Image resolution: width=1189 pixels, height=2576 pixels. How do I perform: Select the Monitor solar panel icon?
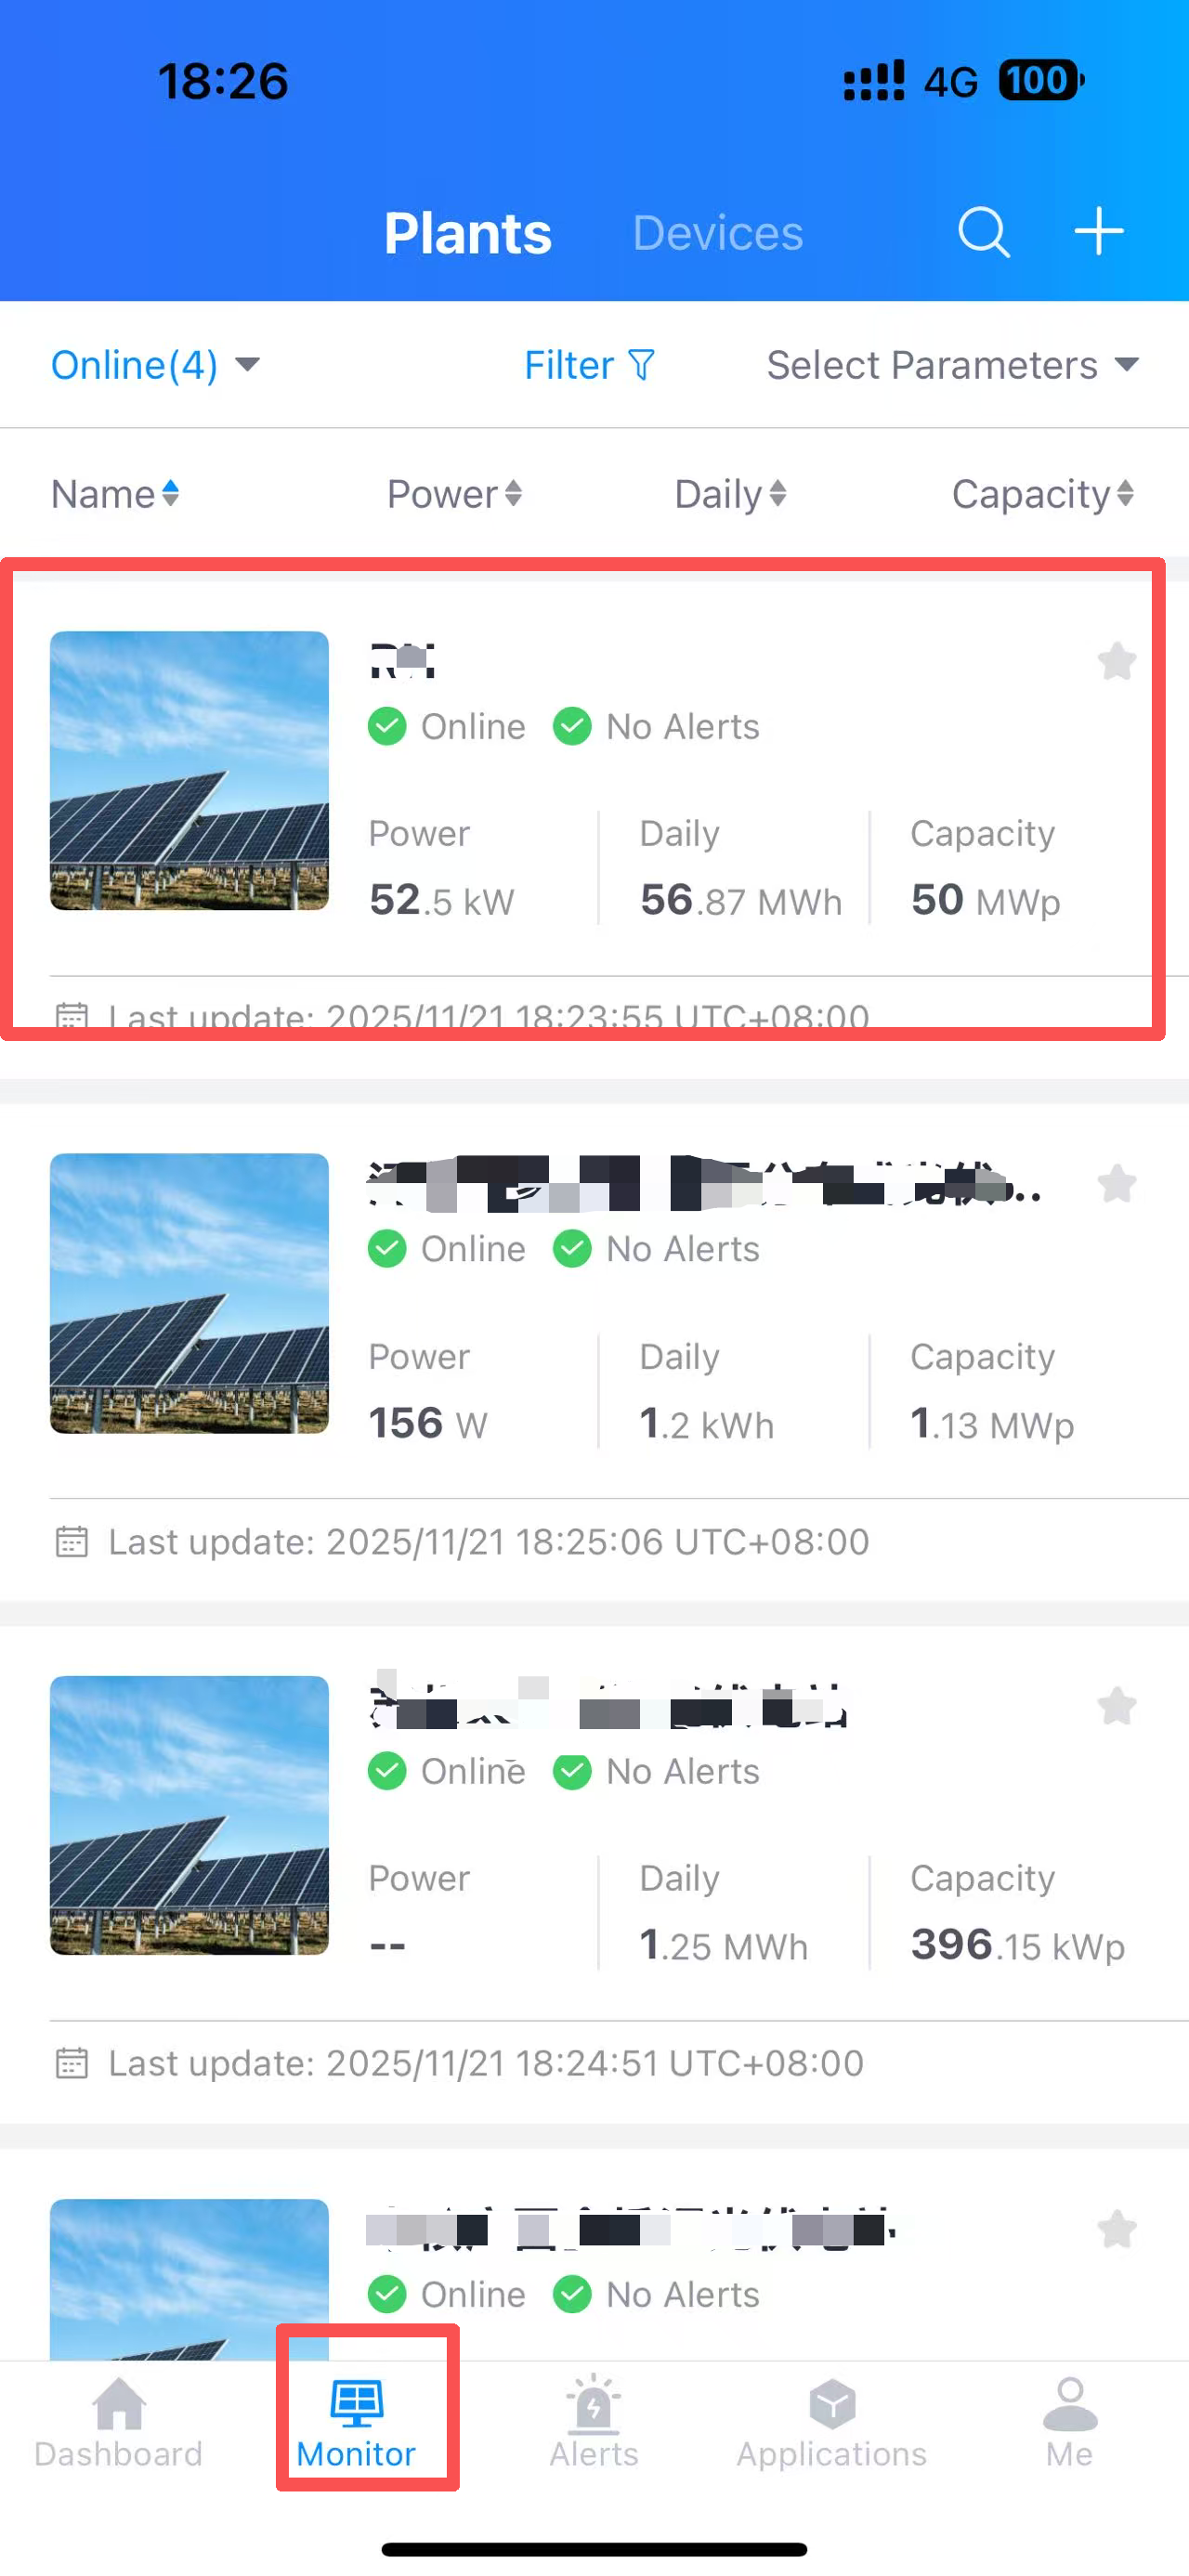click(x=357, y=2404)
